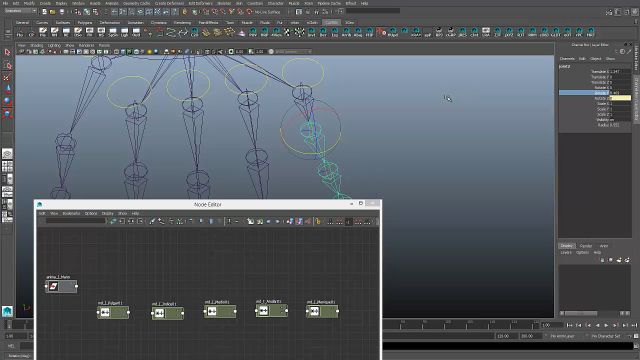640x360 pixels.
Task: Click the Save Scene icon on status line
Action: point(62,12)
